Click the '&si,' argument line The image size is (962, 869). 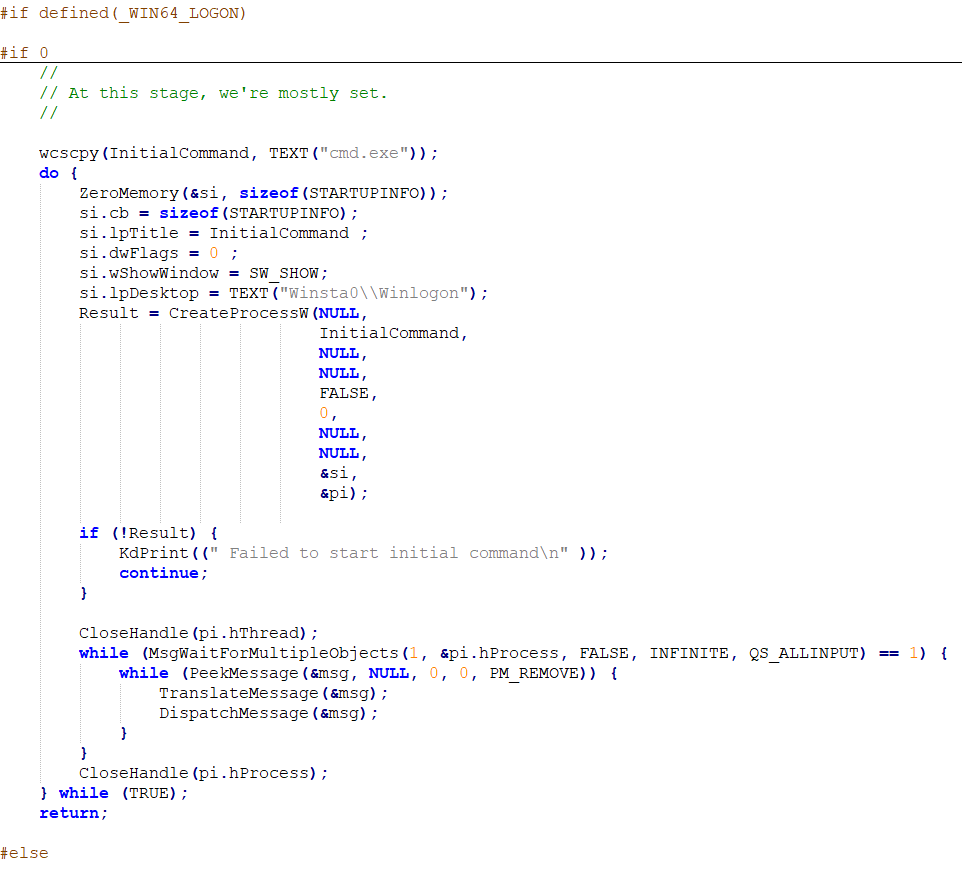[x=338, y=473]
